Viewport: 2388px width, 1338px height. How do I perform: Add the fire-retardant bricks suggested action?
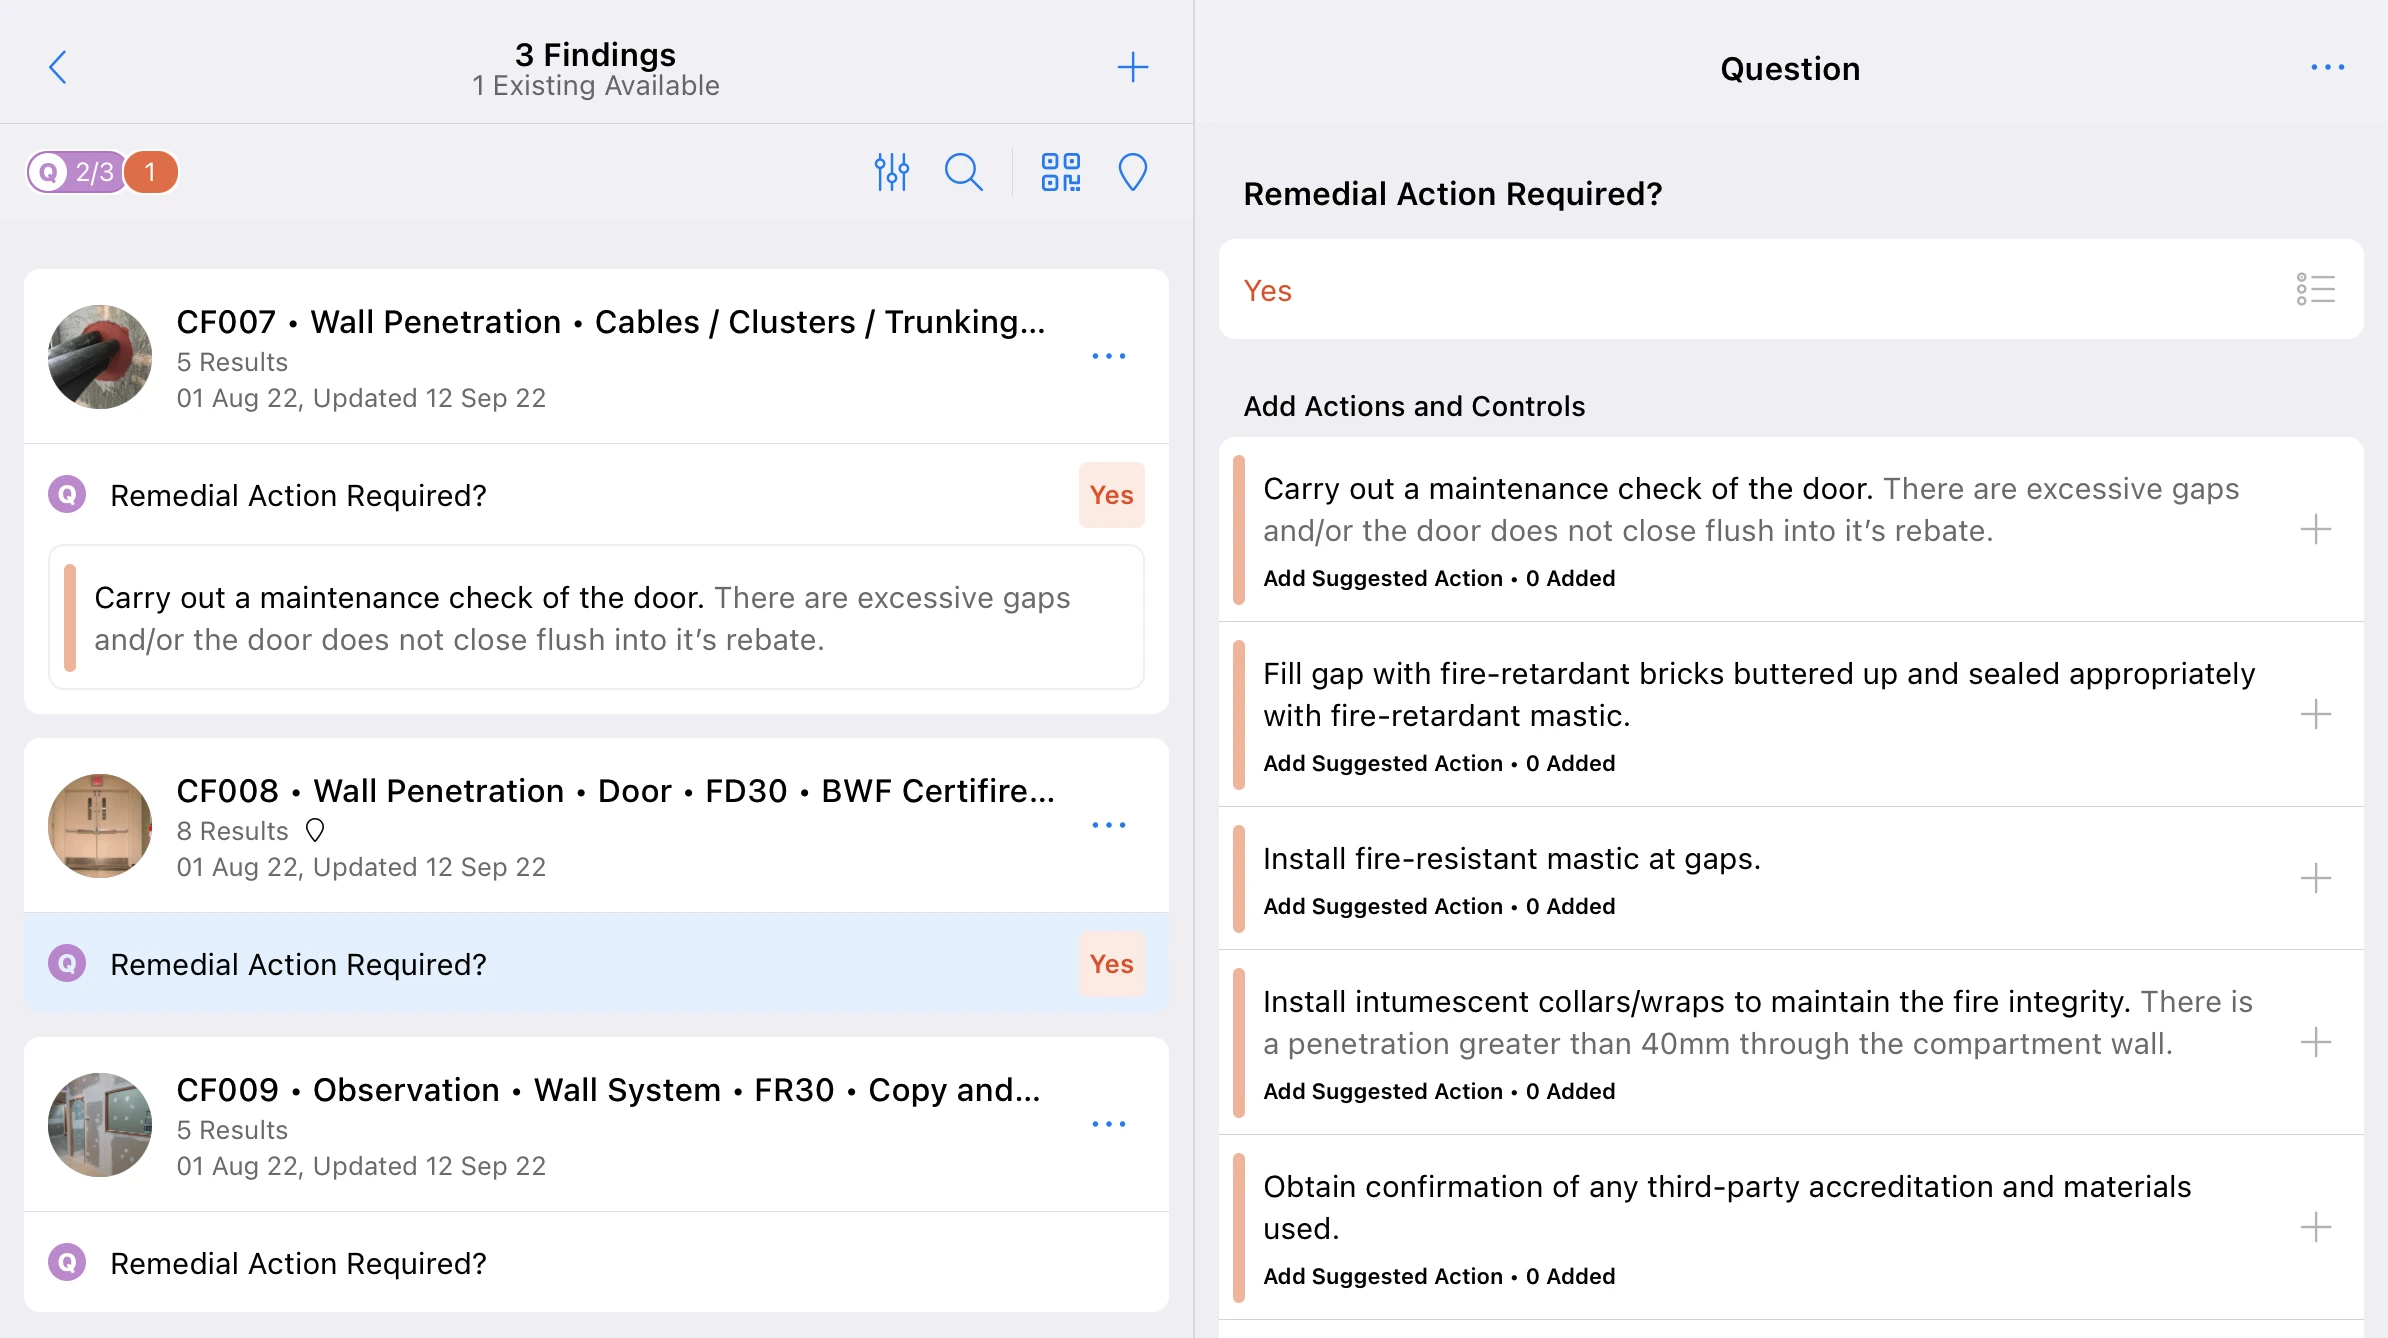click(2315, 714)
